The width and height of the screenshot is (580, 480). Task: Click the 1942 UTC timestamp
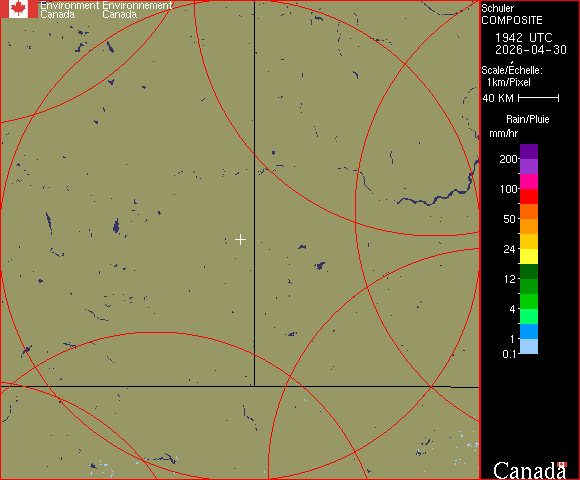(523, 38)
